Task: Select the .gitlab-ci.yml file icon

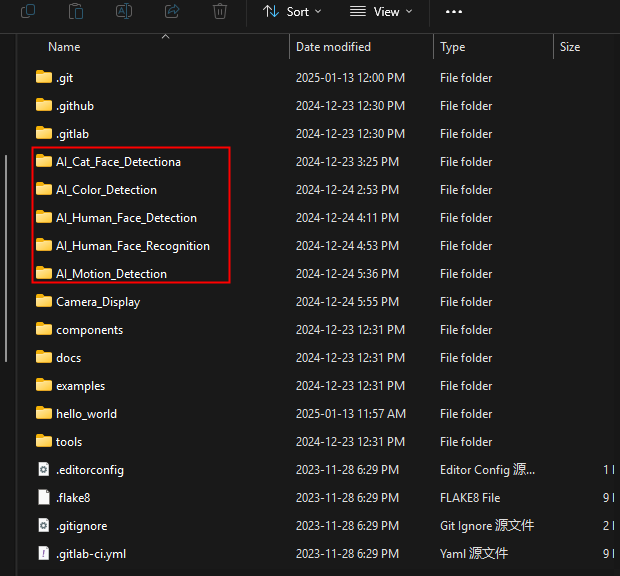Action: tap(44, 553)
